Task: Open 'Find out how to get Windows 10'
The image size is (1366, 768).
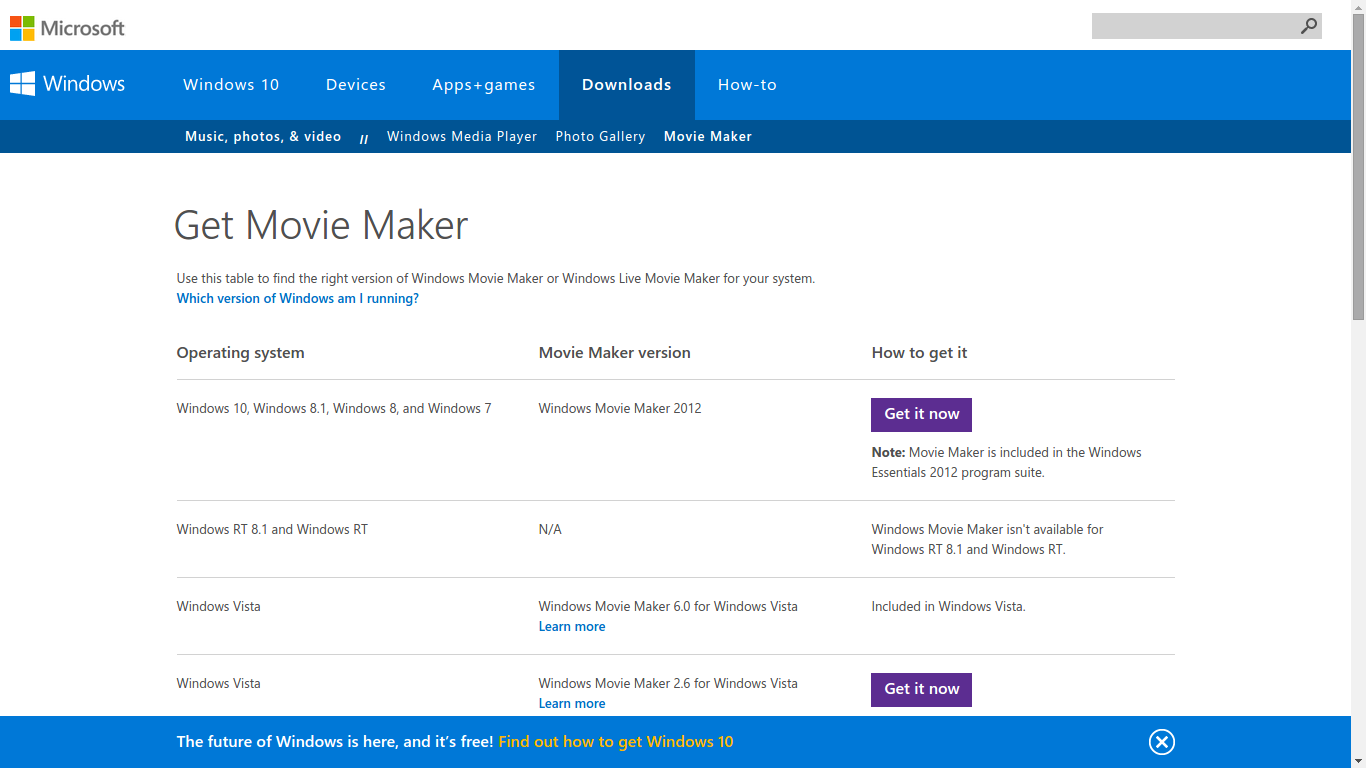Action: [616, 742]
